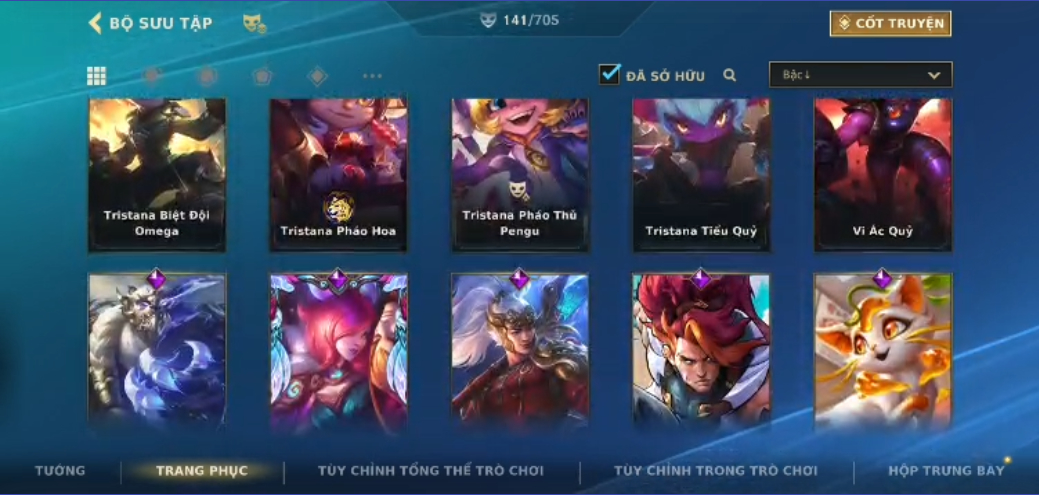Viewport: 1039px width, 495px height.
Task: Expand sort options using the chevron arrow
Action: pos(934,76)
